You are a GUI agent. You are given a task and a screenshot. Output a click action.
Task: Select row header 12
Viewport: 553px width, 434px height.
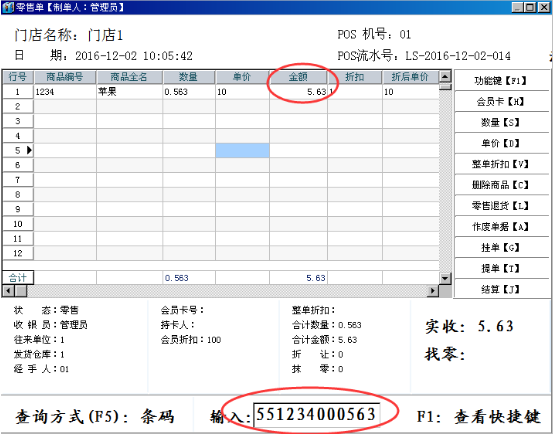coord(18,253)
